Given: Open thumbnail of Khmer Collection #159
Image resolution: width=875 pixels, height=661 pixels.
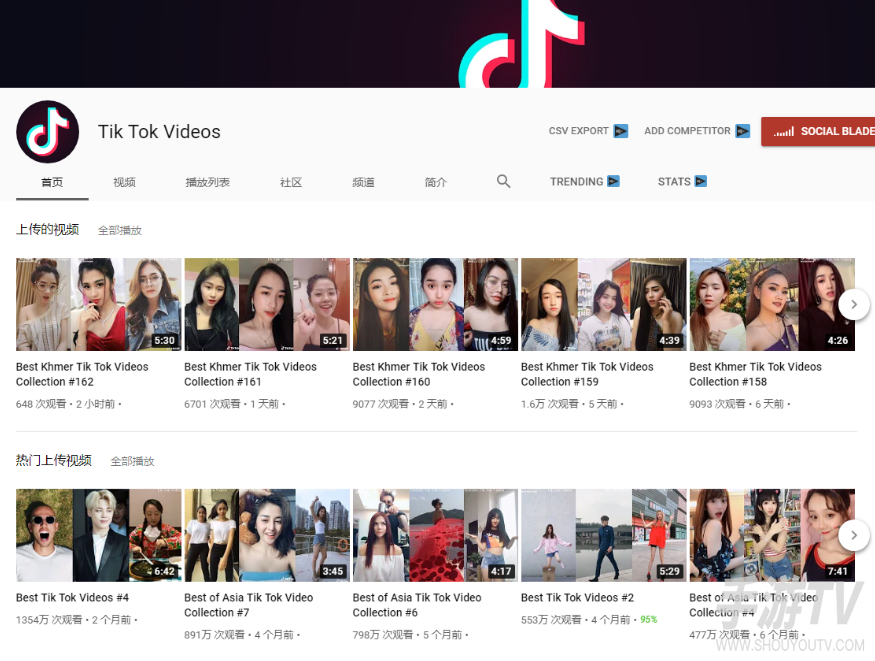Looking at the screenshot, I should tap(604, 305).
